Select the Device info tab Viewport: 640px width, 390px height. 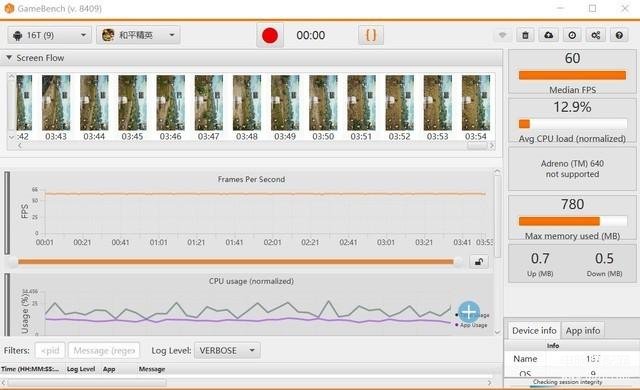pos(534,330)
